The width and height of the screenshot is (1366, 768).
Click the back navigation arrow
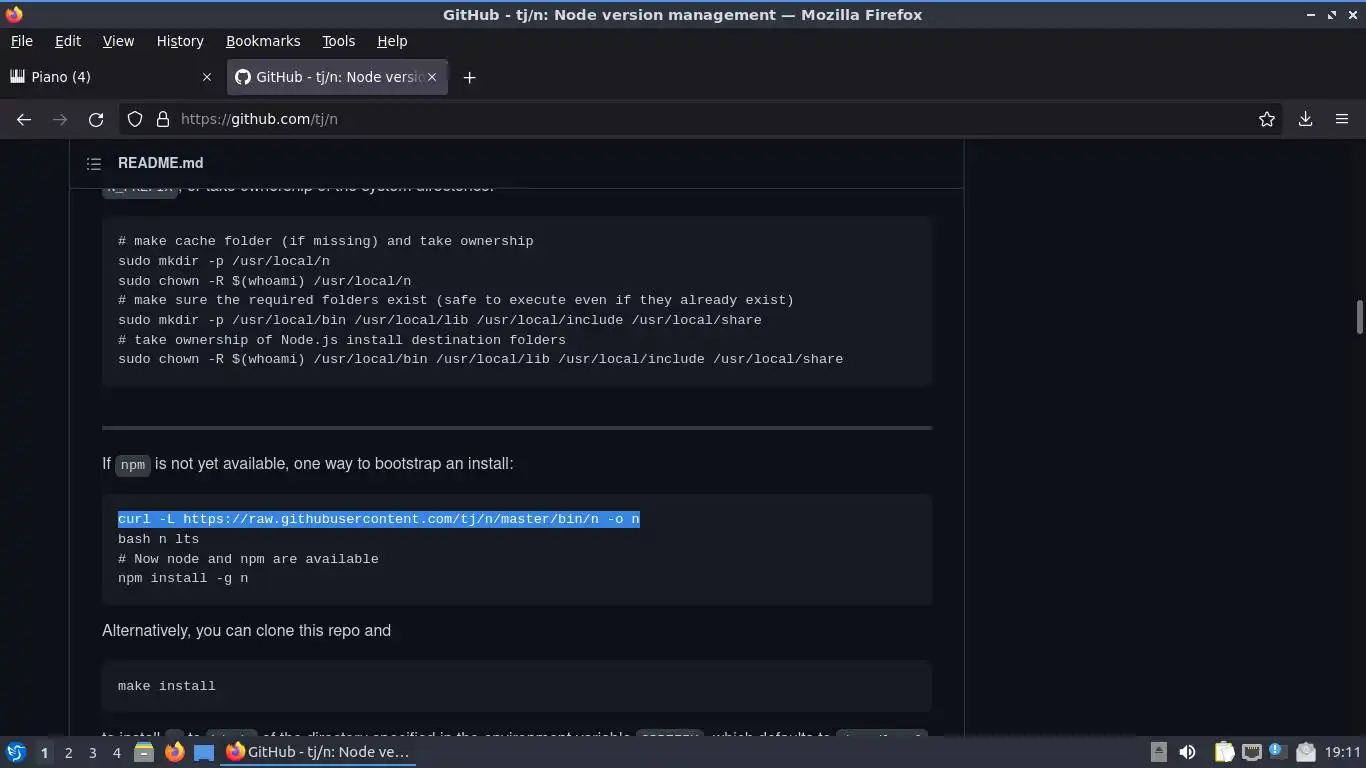coord(24,119)
